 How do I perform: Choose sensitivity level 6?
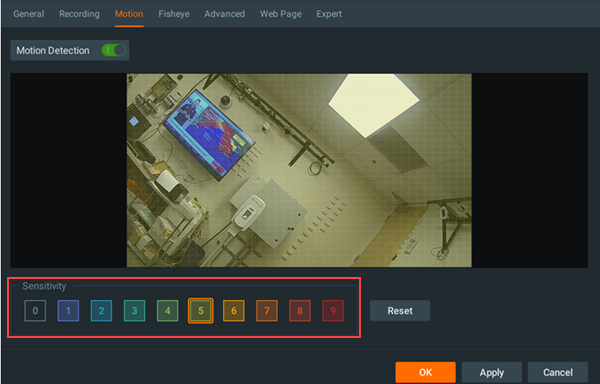point(234,311)
